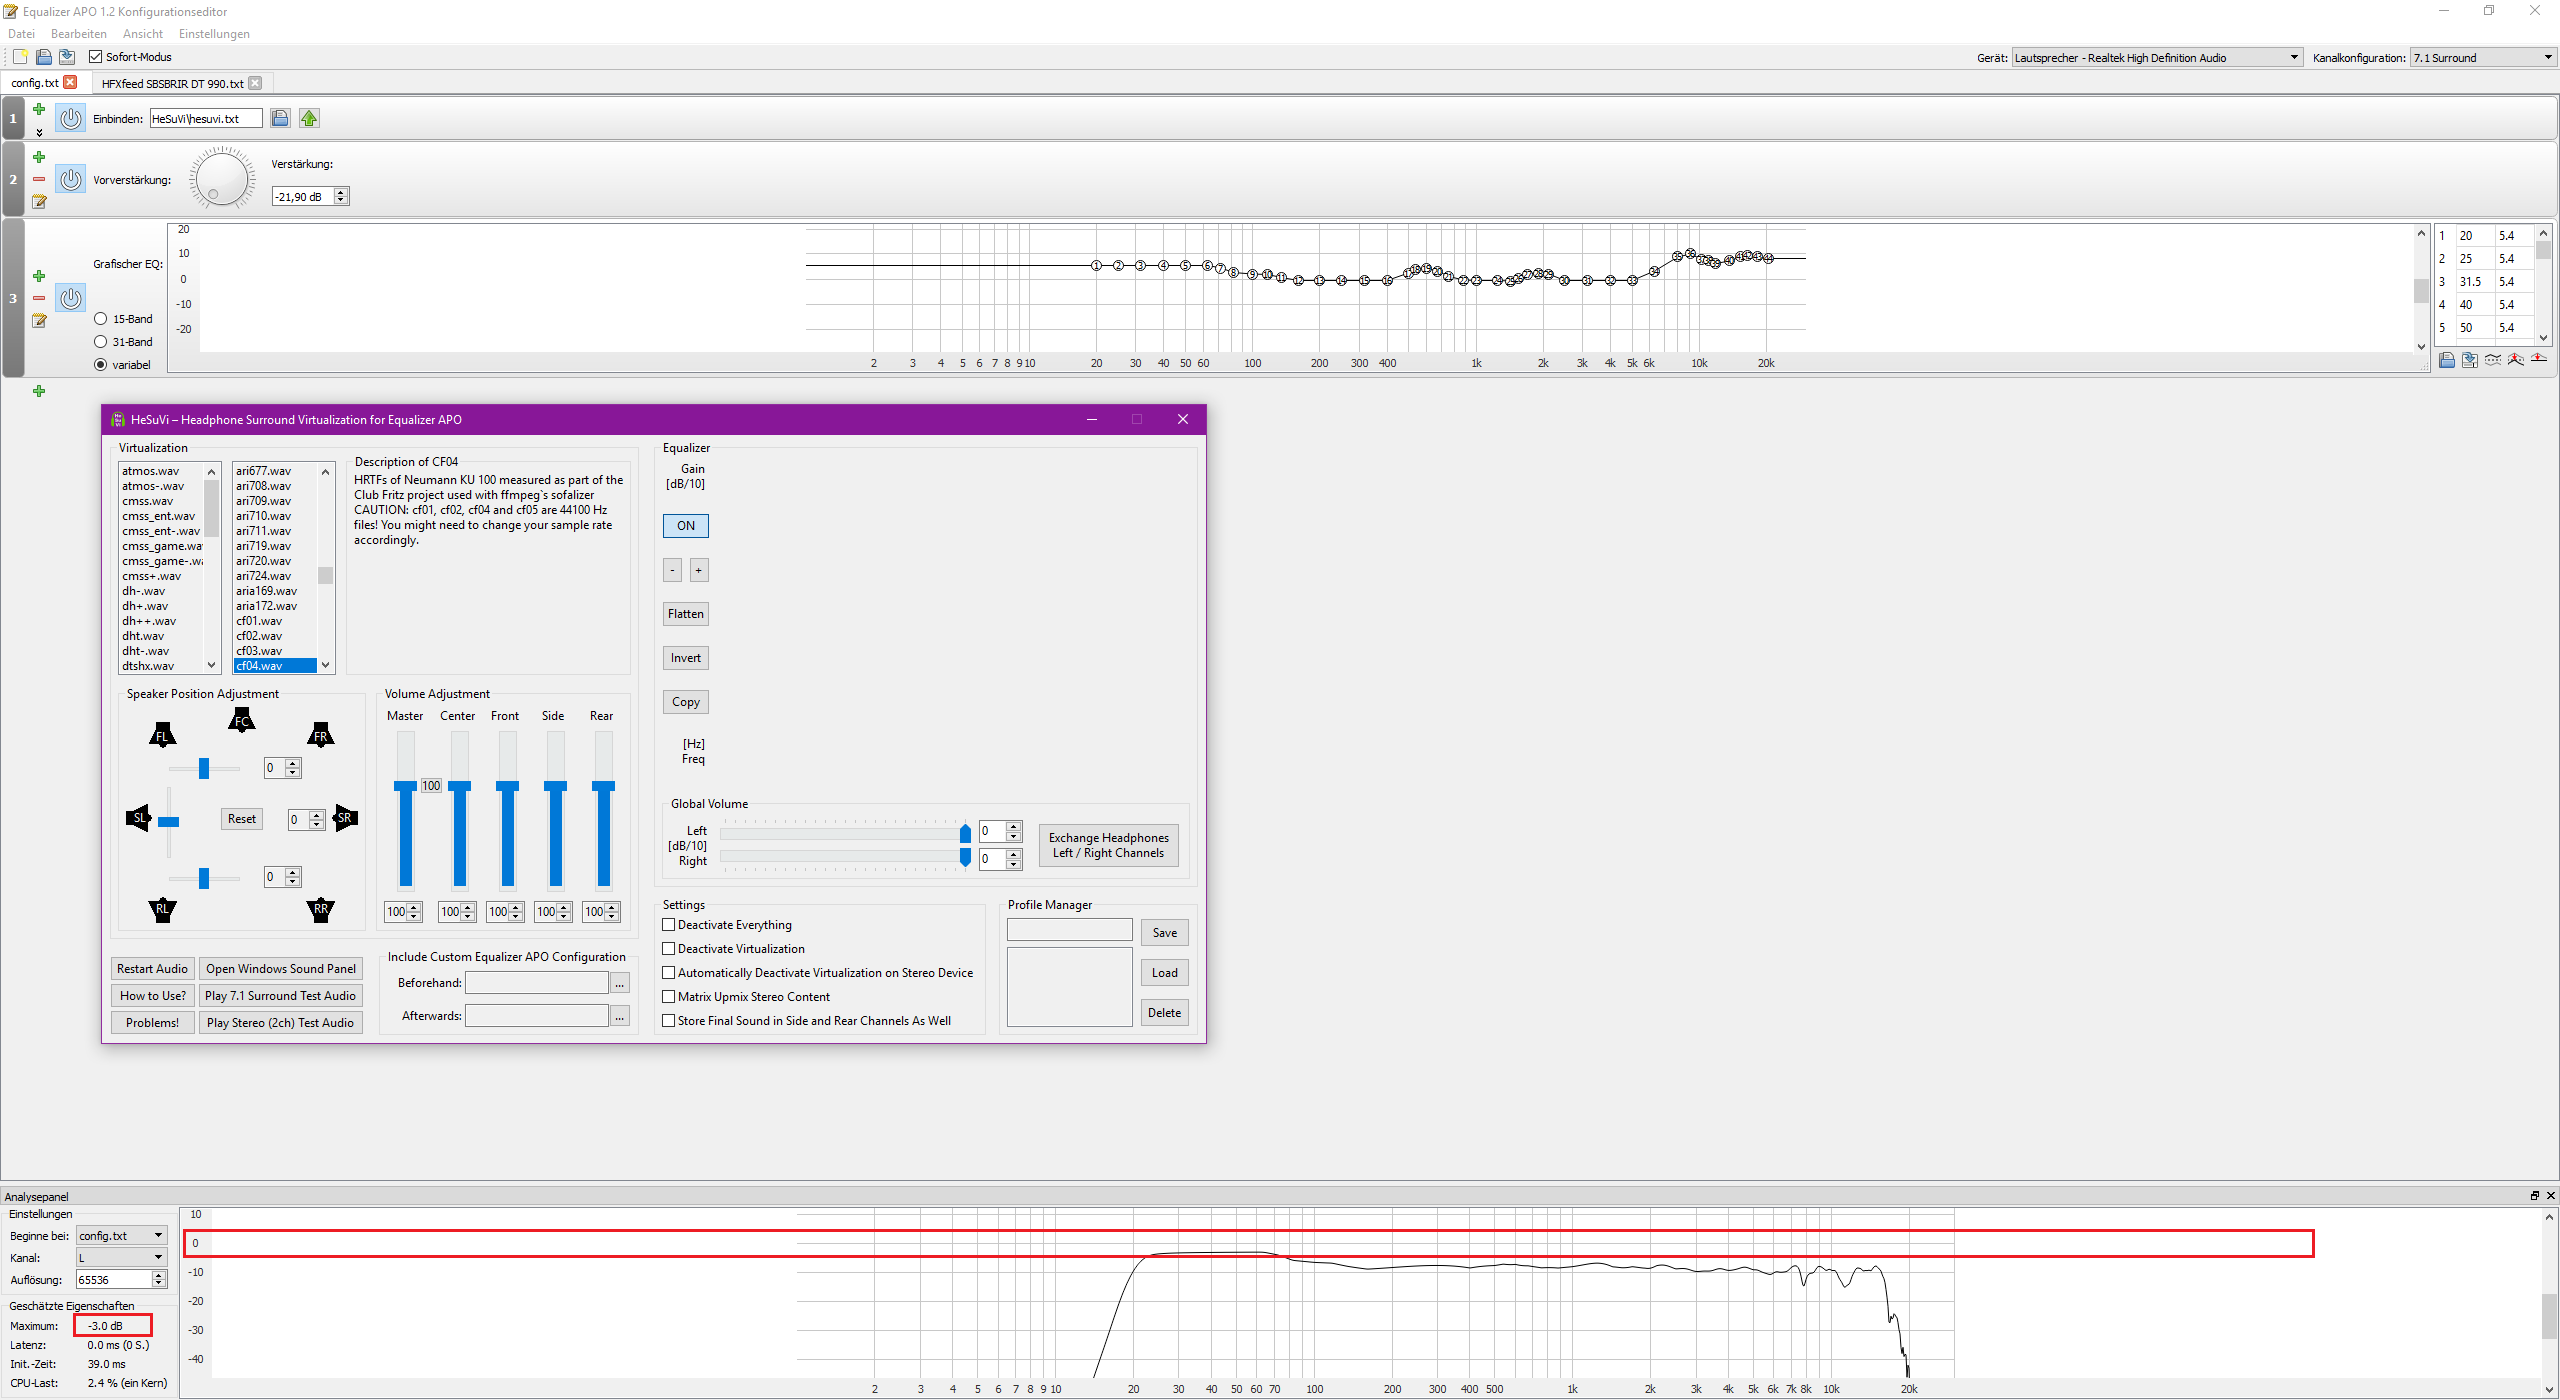Enable the Deactivate Virtualization checkbox
The height and width of the screenshot is (1400, 2560).
(669, 949)
